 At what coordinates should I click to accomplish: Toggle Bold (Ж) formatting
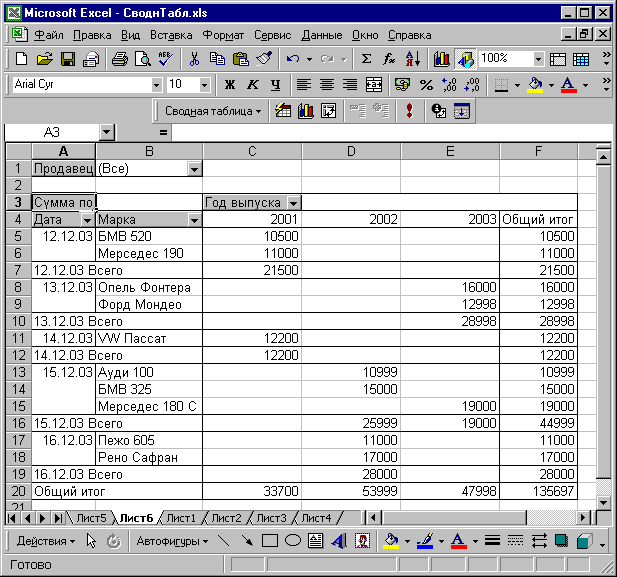(230, 85)
